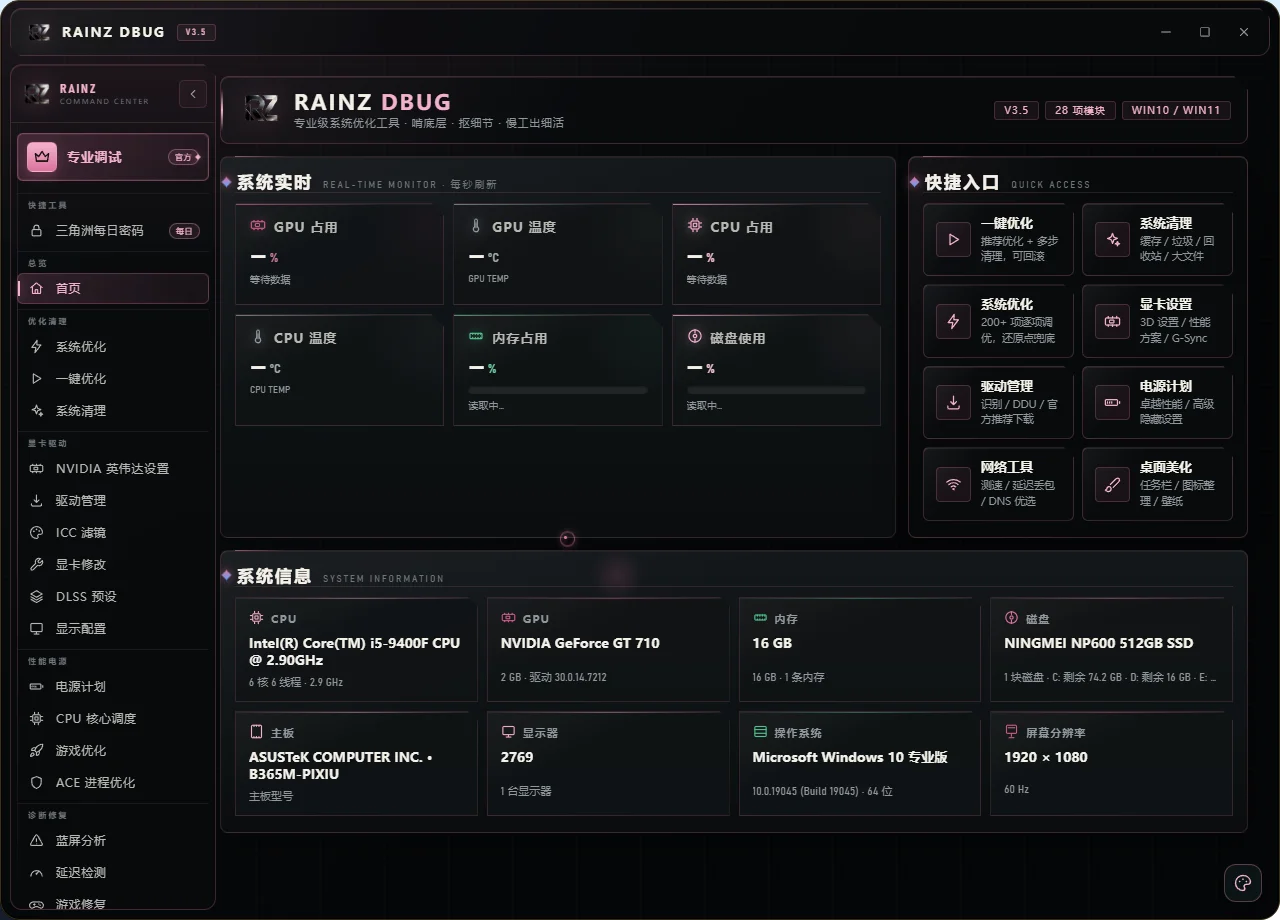Open 驱动管理 in the sidebar
This screenshot has width=1280, height=920.
pyautogui.click(x=113, y=500)
